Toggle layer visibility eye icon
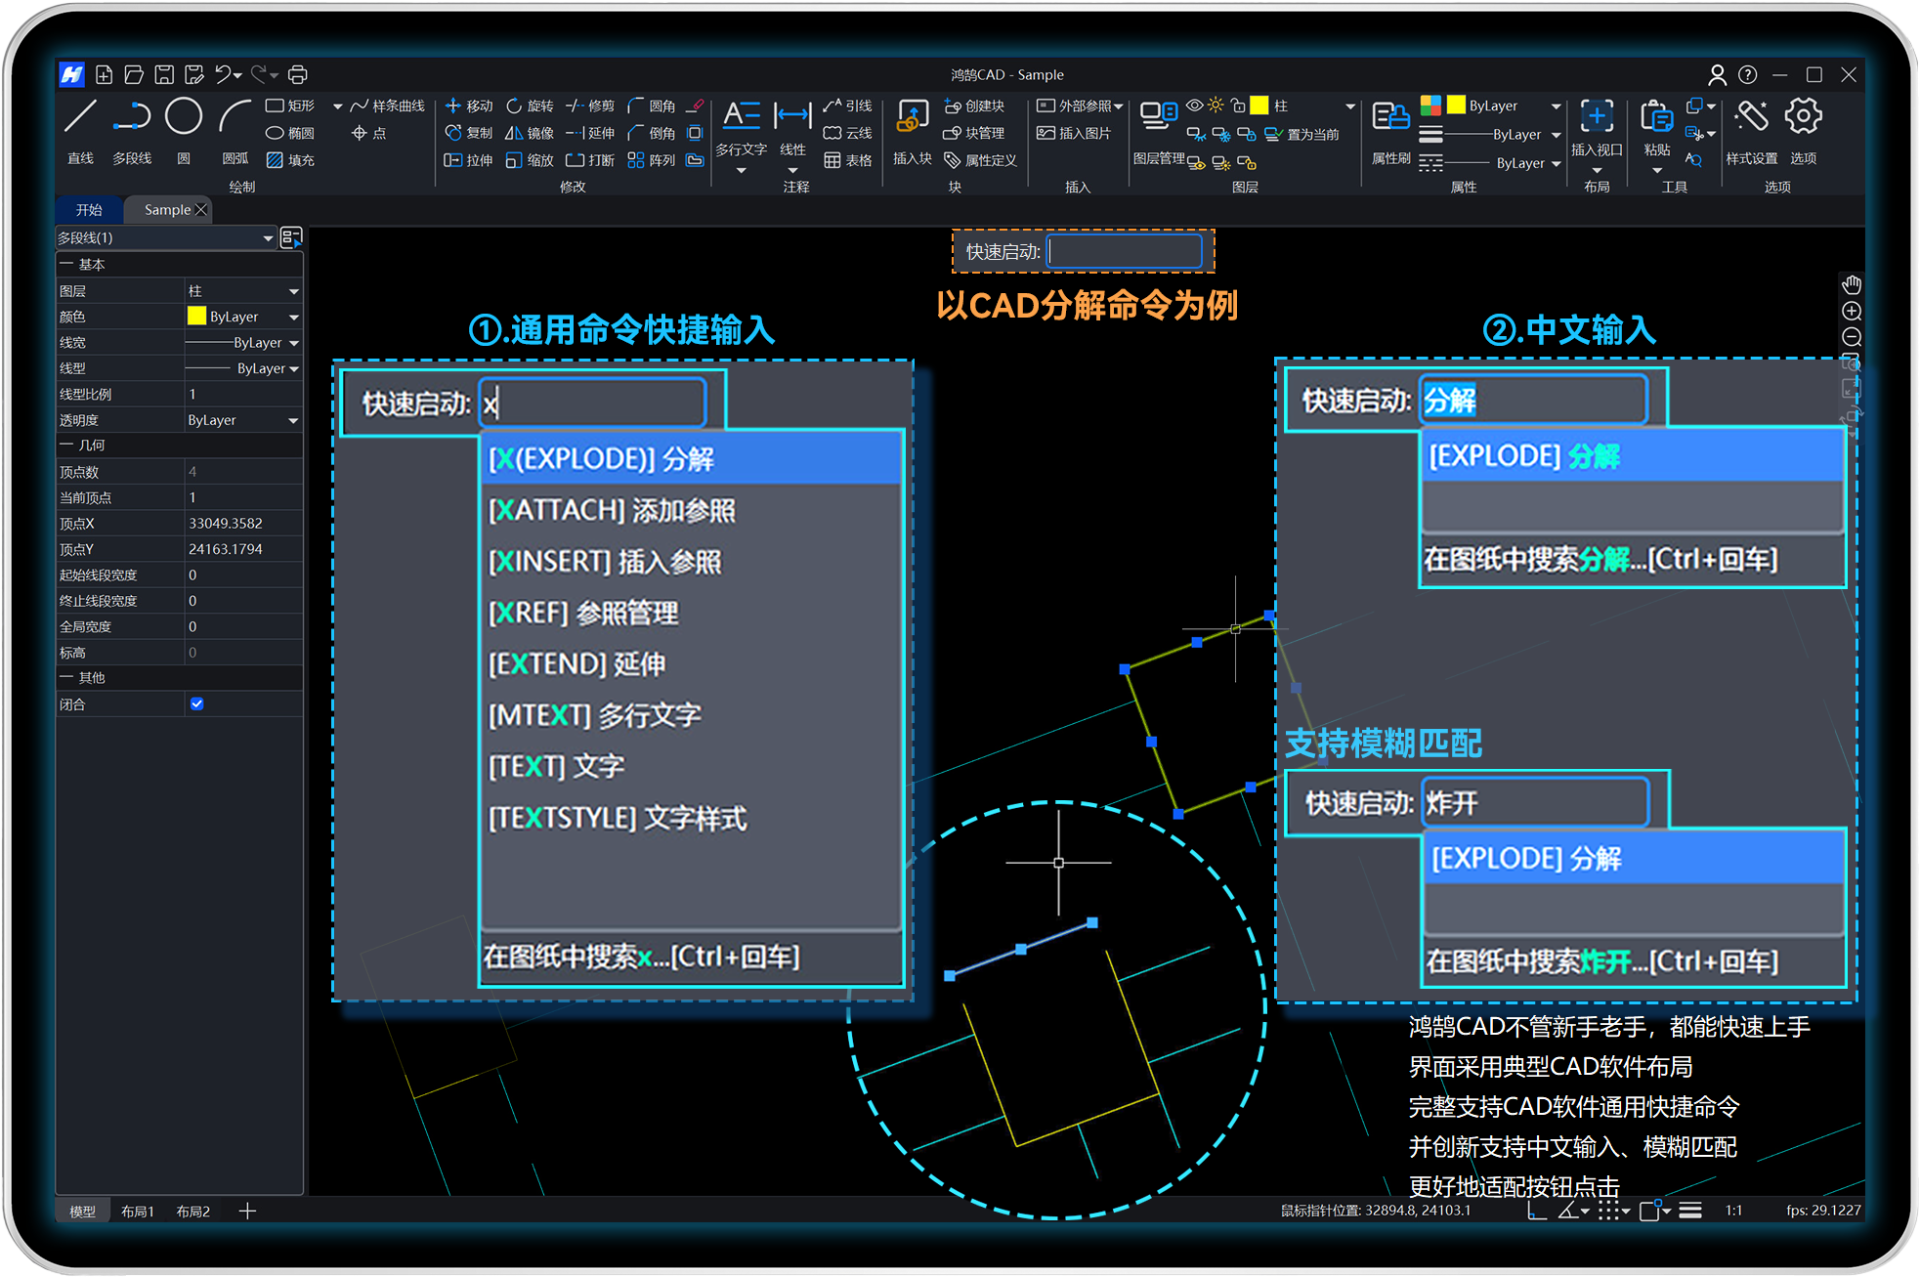This screenshot has width=1920, height=1277. click(1194, 105)
